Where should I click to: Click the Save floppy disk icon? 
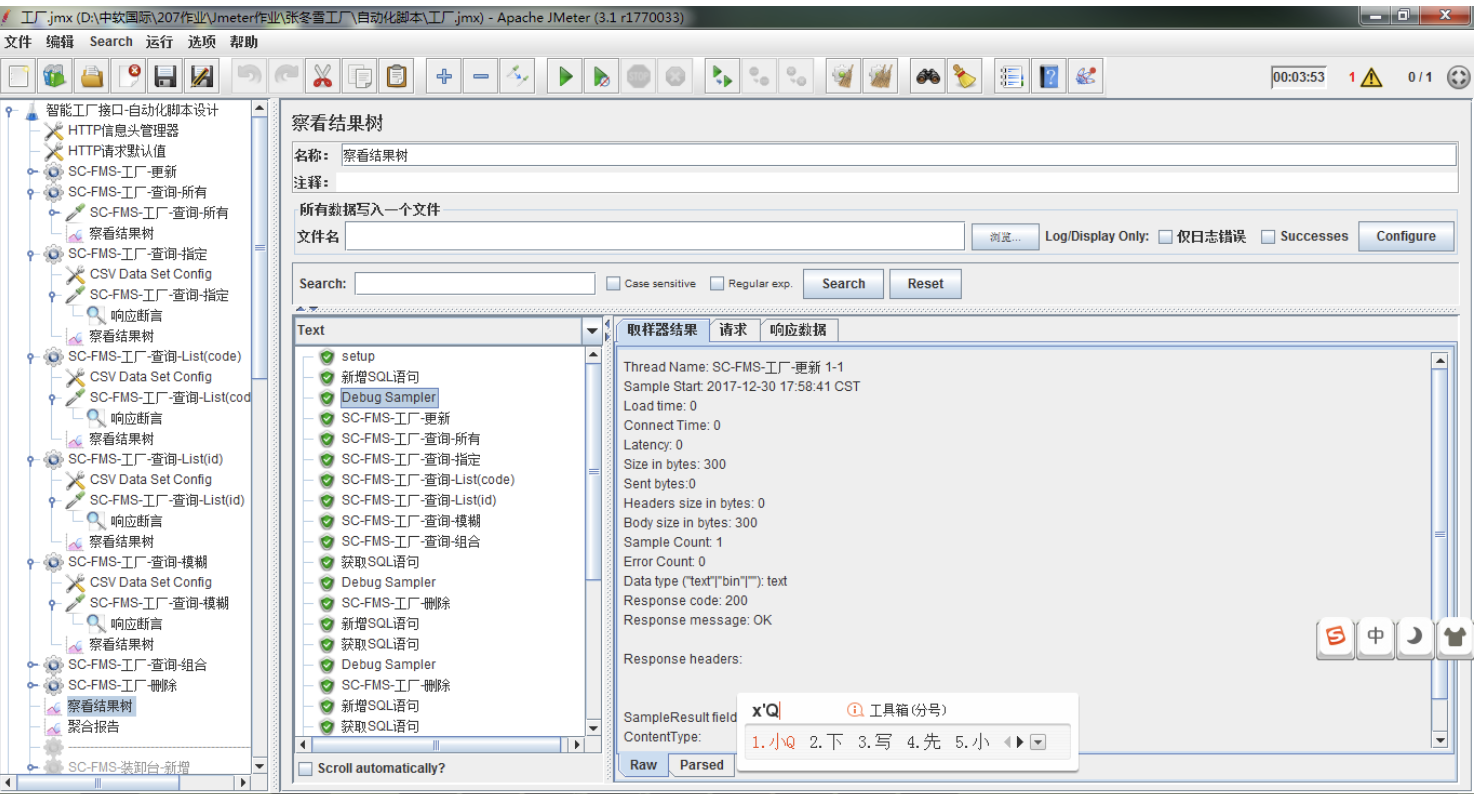pyautogui.click(x=166, y=76)
